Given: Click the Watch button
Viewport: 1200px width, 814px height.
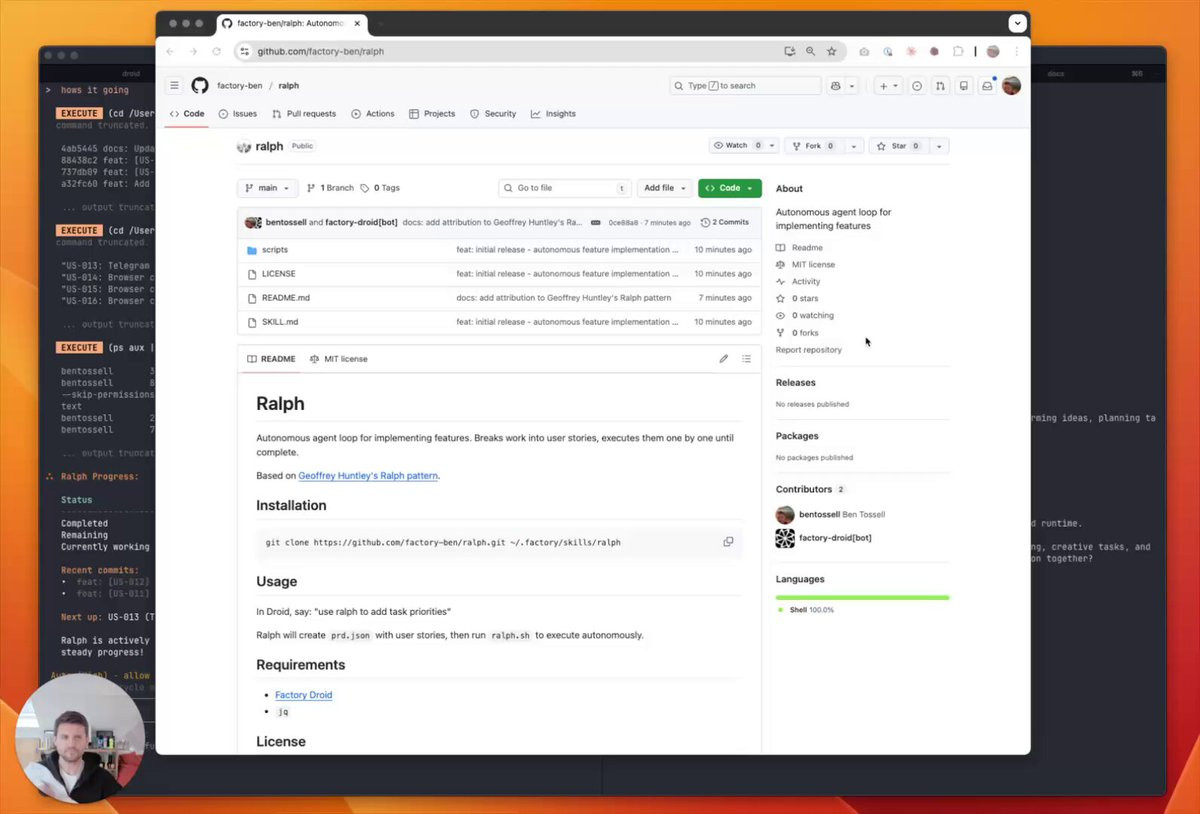Looking at the screenshot, I should pyautogui.click(x=737, y=146).
